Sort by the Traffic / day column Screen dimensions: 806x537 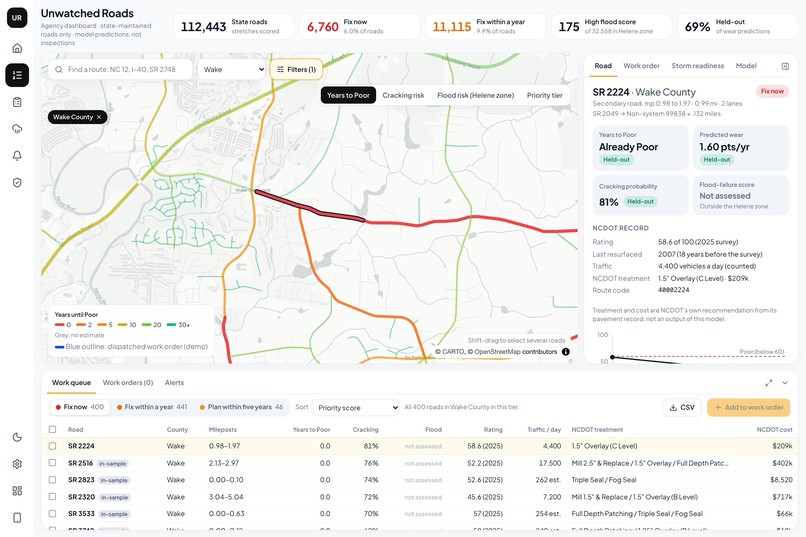coord(544,430)
